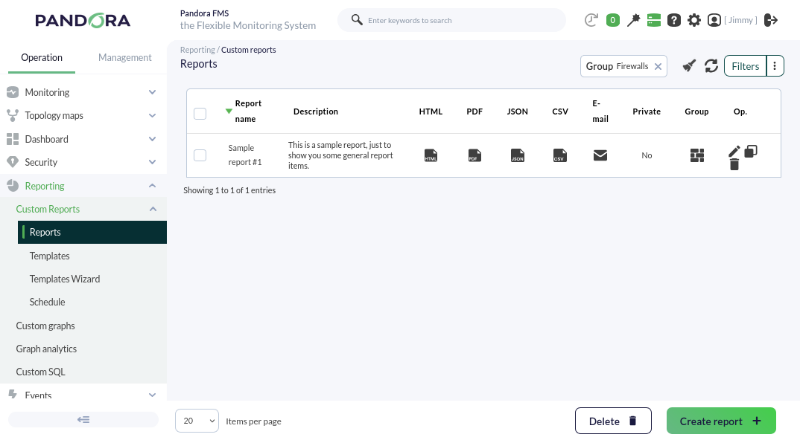Open the Jimmy user profile icon
The image size is (800, 440).
pos(714,20)
